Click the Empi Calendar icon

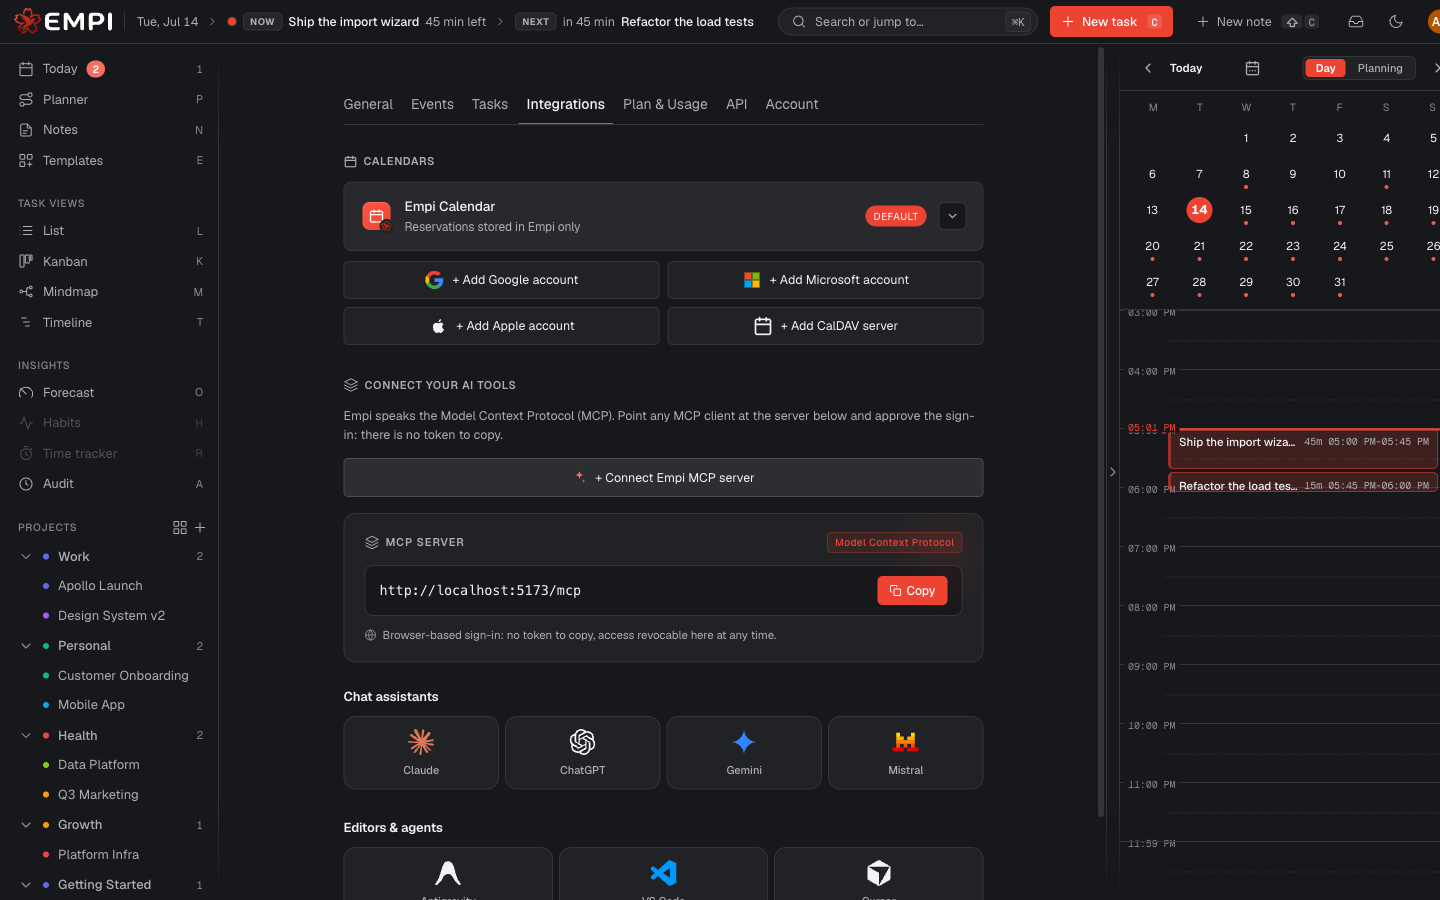coord(377,216)
